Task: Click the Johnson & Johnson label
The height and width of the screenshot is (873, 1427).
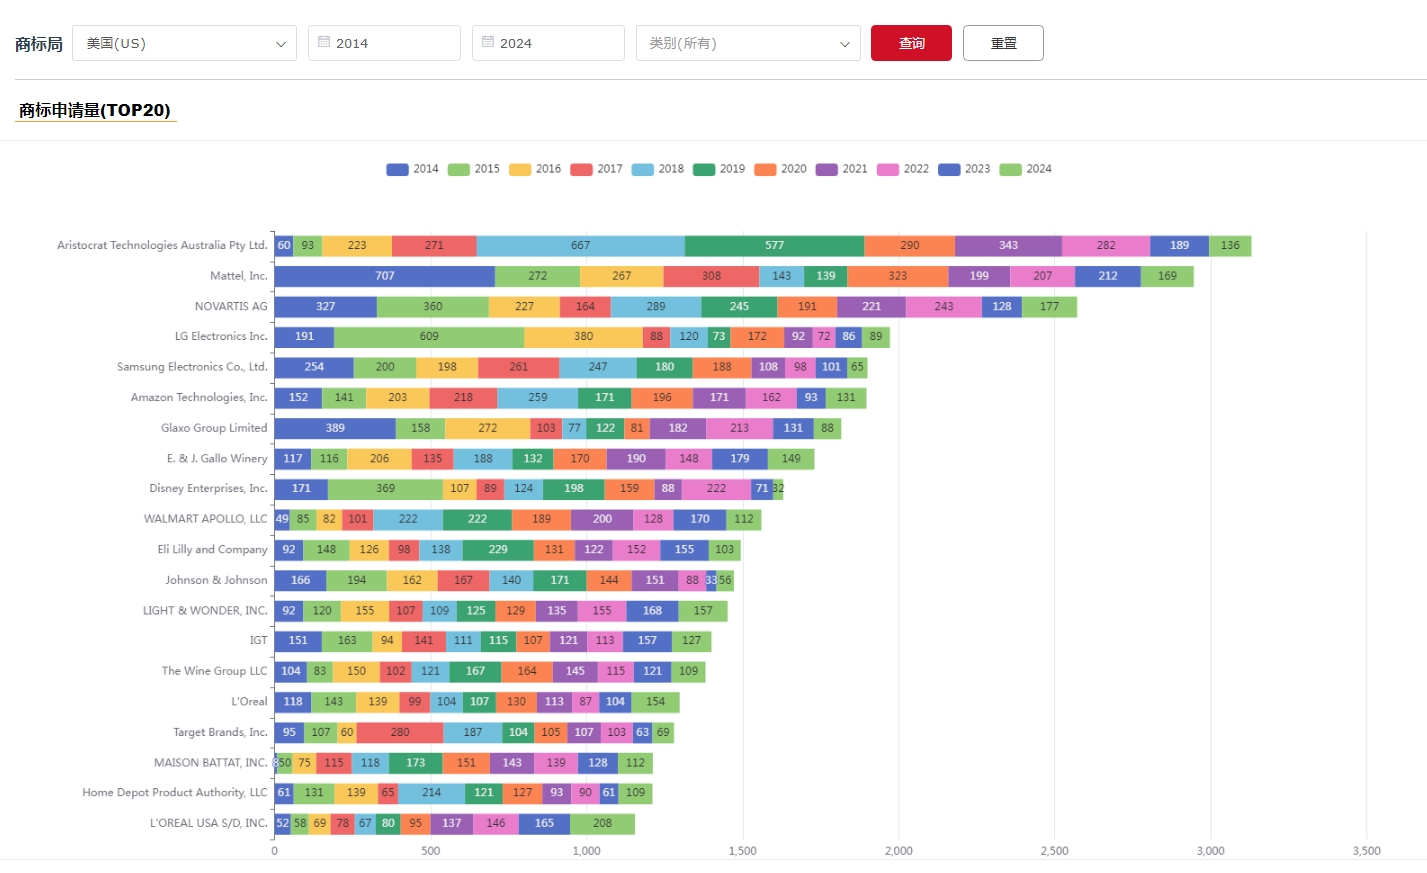Action: 216,580
